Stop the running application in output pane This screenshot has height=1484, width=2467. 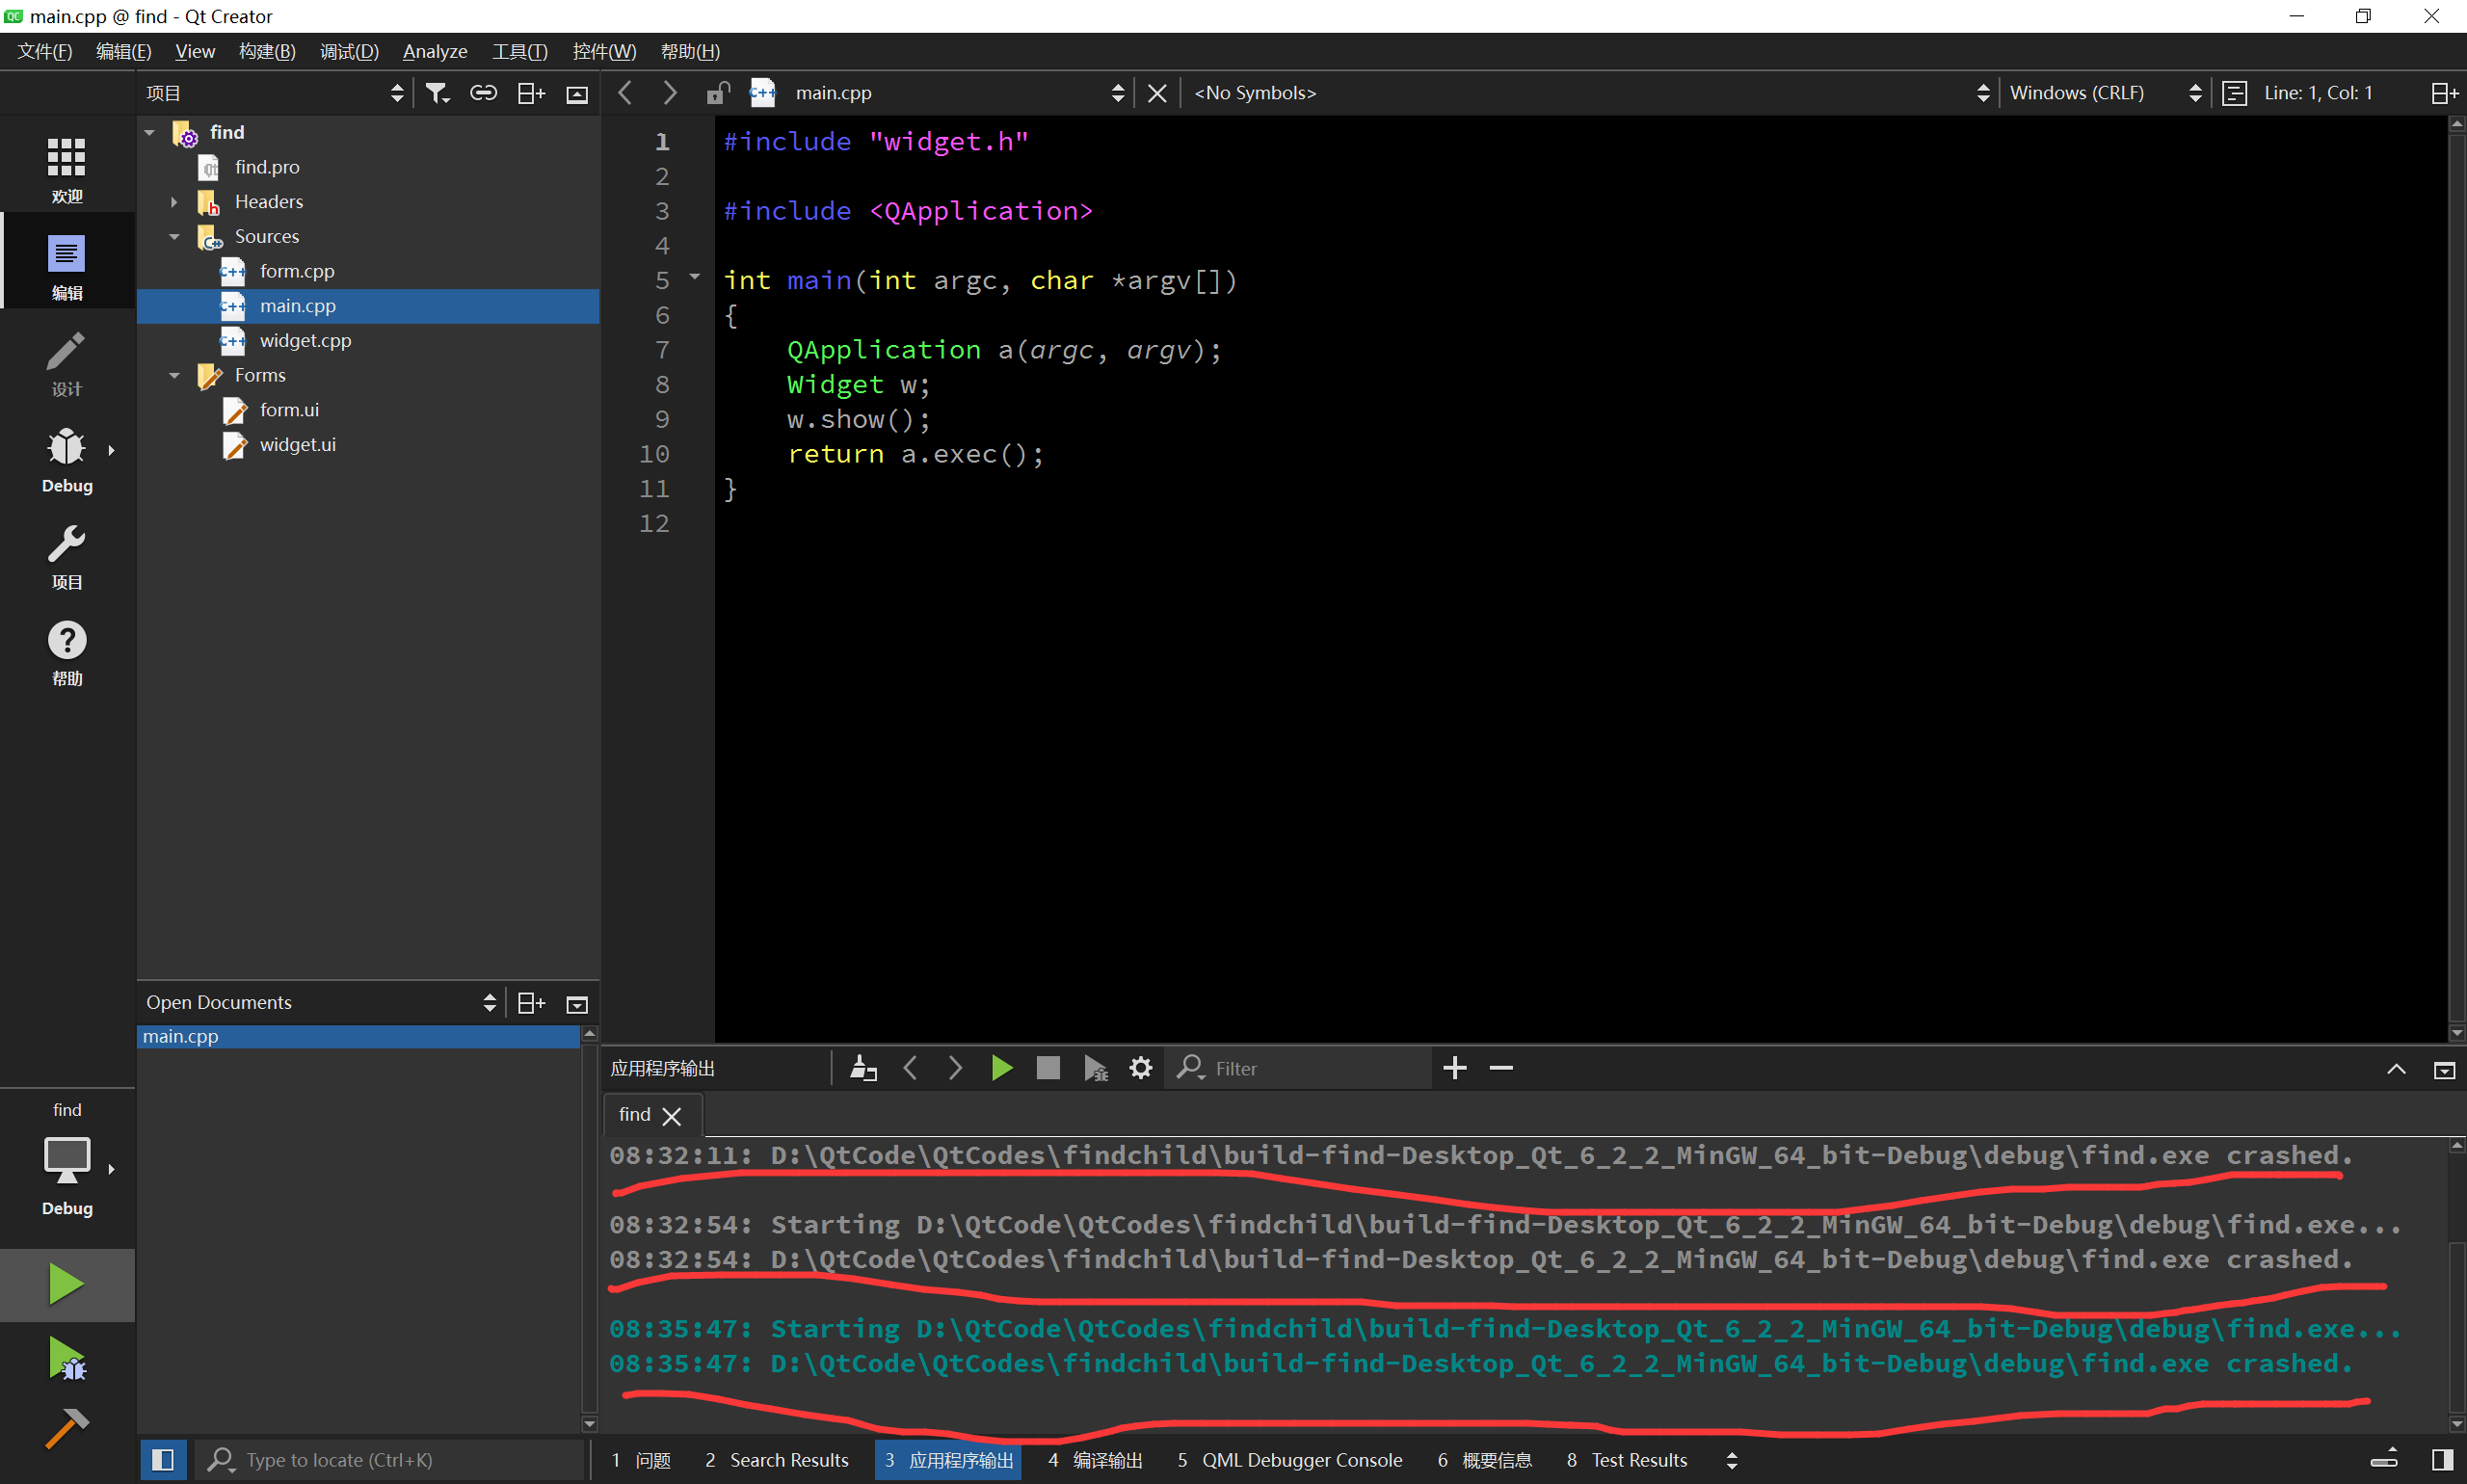coord(1047,1068)
